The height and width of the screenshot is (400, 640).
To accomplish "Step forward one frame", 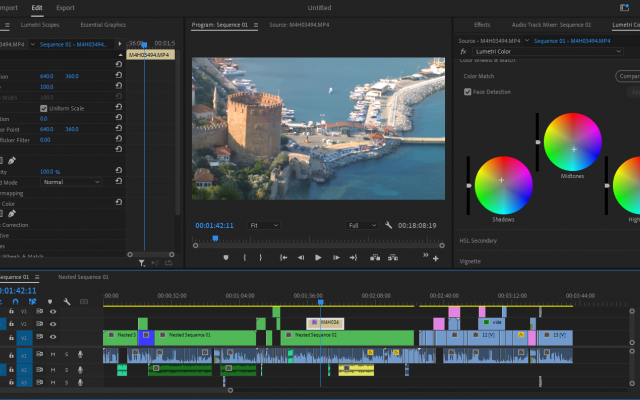I will tap(336, 258).
